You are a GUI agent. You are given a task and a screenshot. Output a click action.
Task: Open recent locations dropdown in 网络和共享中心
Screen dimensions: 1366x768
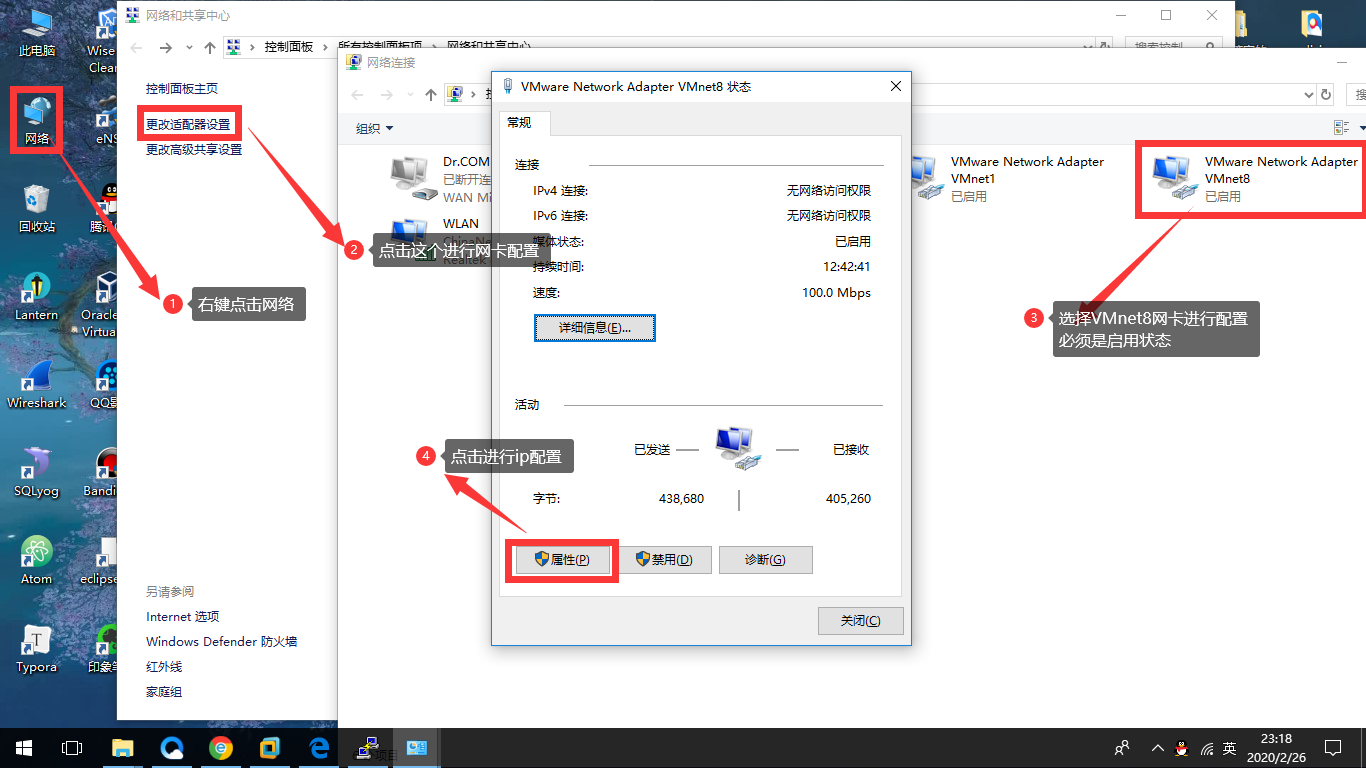(189, 47)
